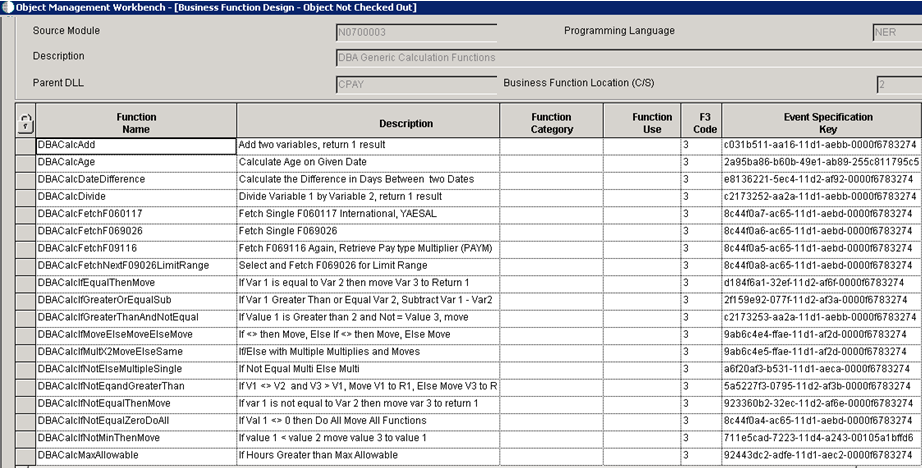Click the DBACalcIfNotEqualZeroDoAll cell

coord(136,422)
